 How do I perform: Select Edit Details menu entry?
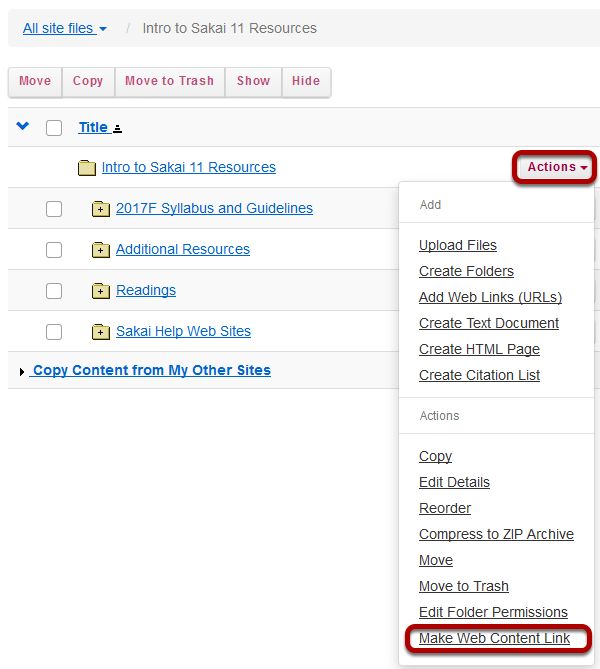[x=454, y=482]
